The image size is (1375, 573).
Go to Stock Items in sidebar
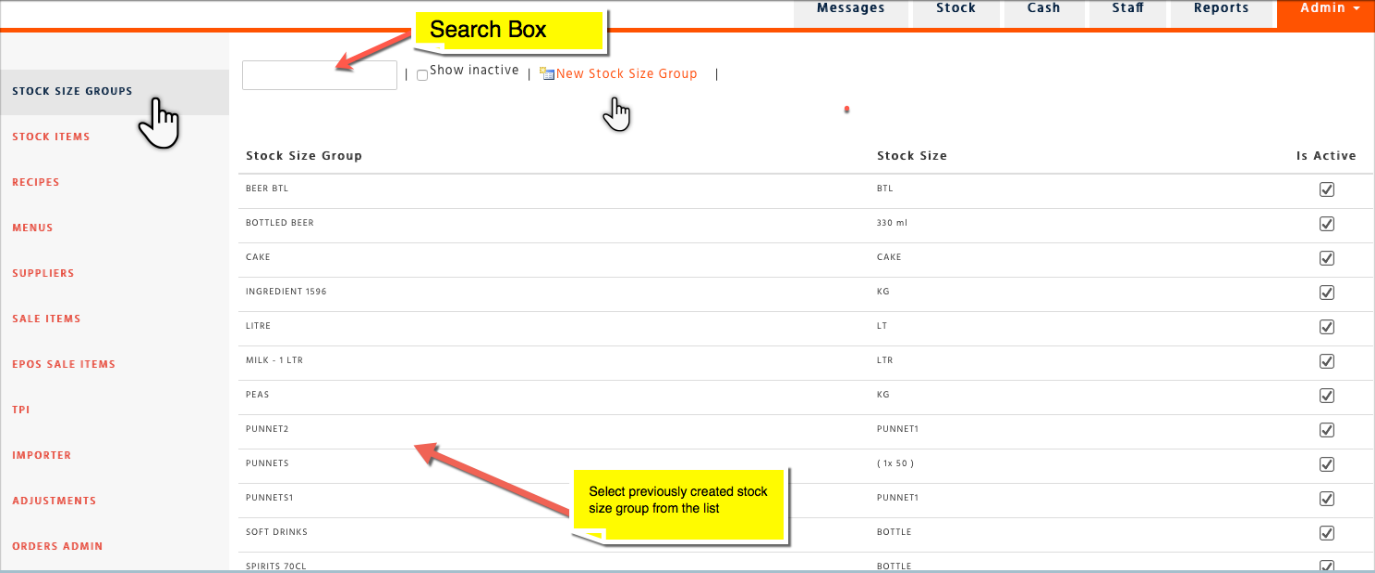pos(51,137)
